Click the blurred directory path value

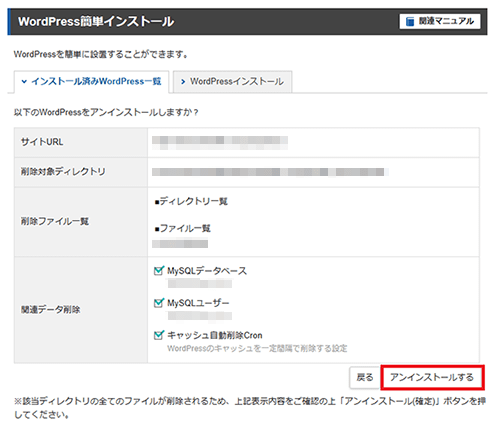click(270, 172)
